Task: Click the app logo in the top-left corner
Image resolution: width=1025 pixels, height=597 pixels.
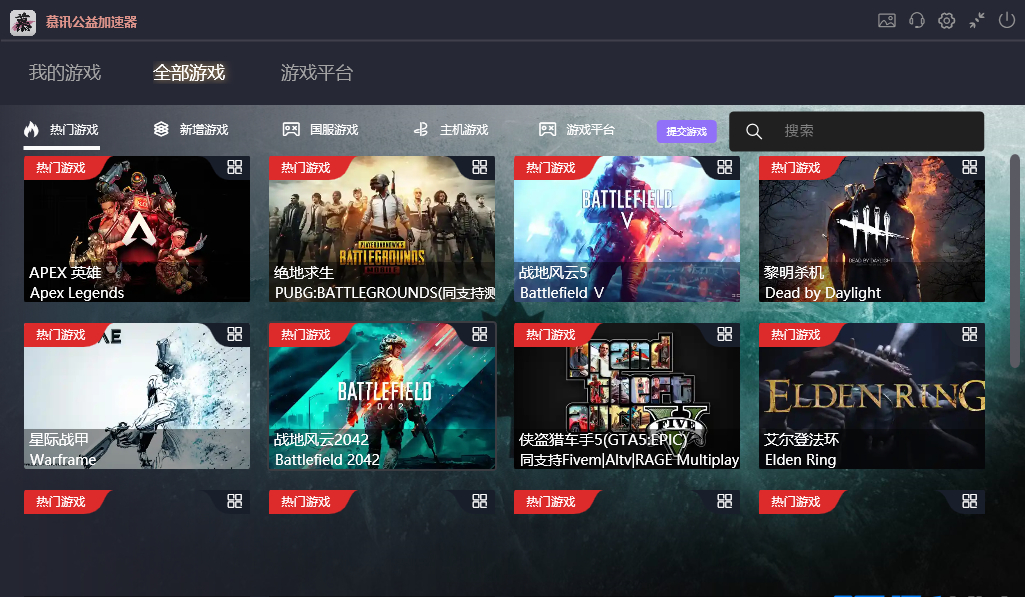Action: point(23,22)
